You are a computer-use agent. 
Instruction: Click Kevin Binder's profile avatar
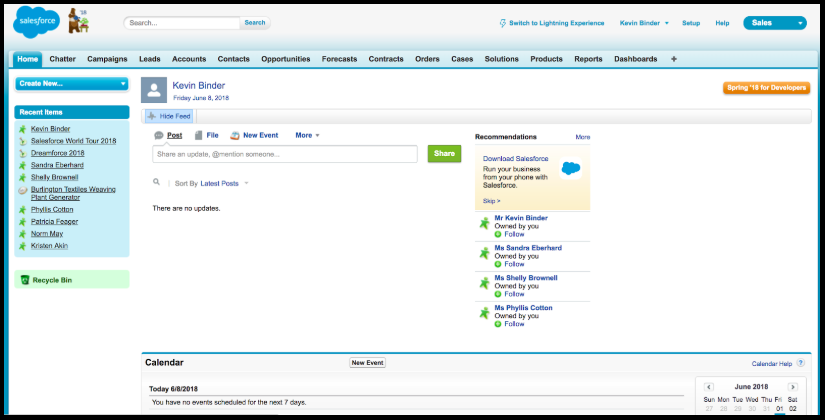tap(154, 90)
